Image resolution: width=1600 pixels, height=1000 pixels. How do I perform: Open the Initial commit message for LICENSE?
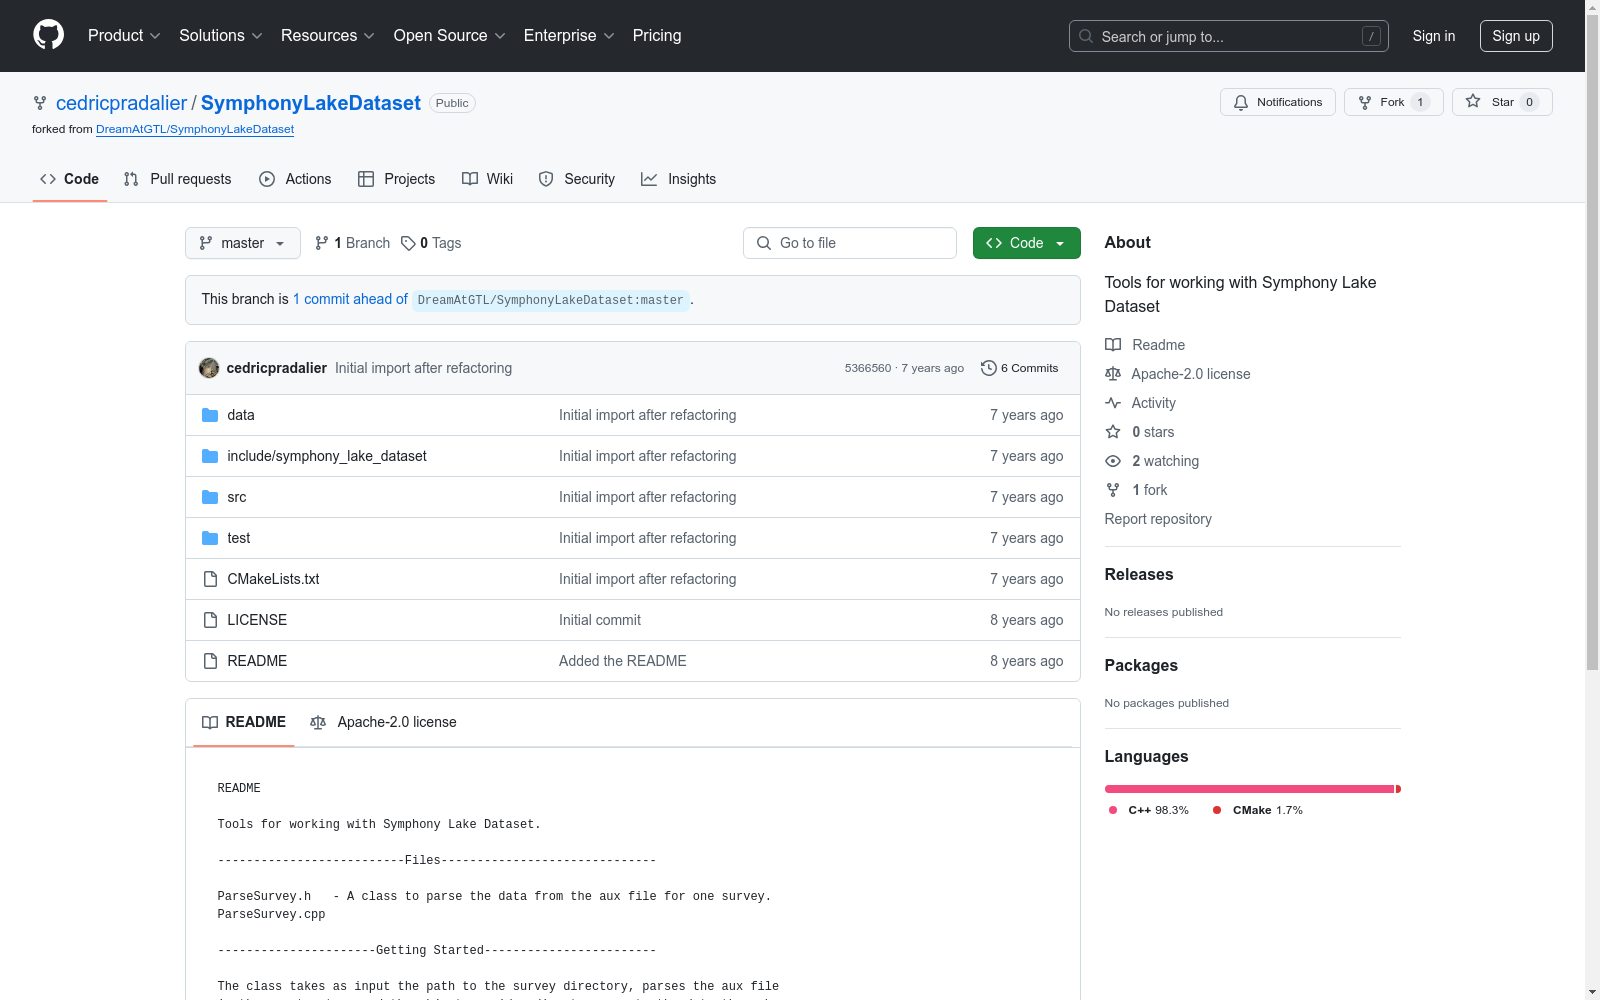pos(600,620)
